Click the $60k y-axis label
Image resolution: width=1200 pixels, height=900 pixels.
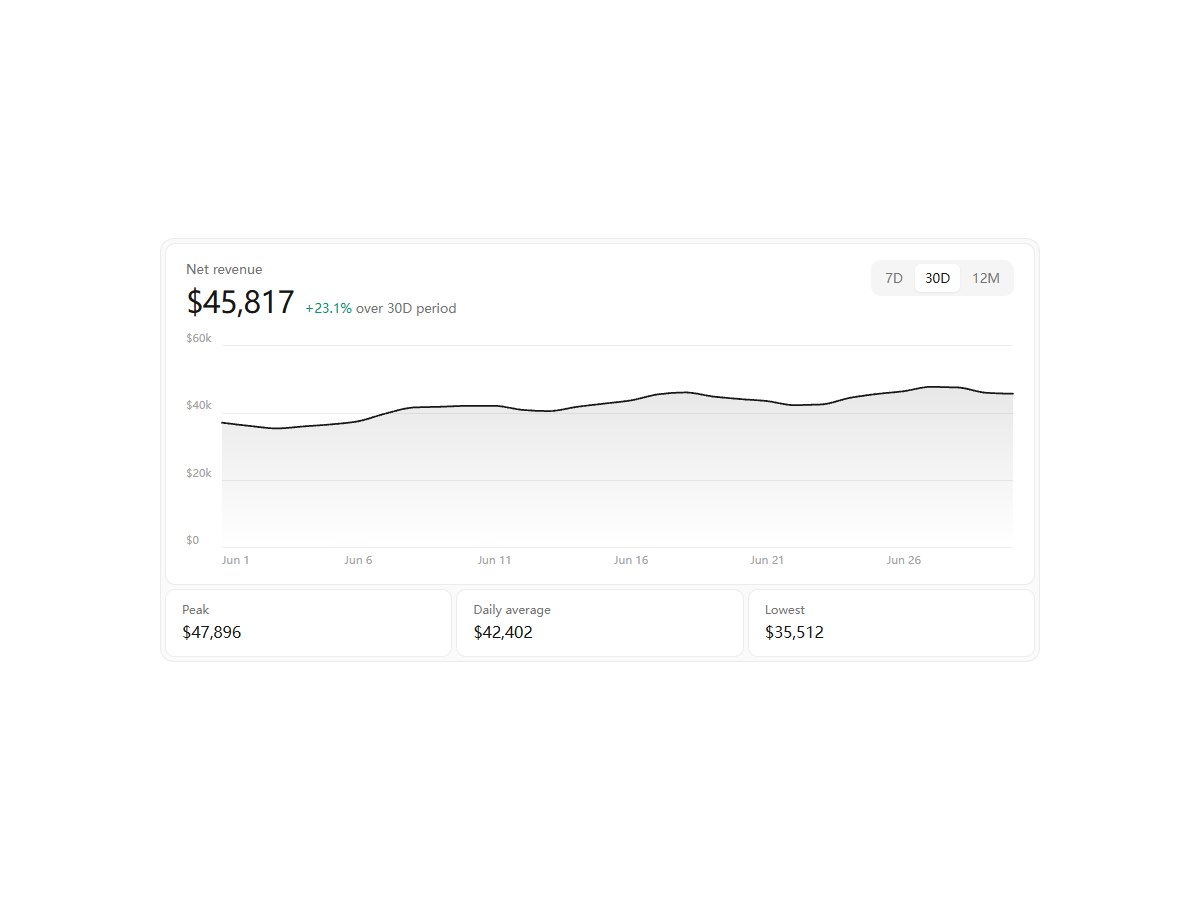point(199,338)
